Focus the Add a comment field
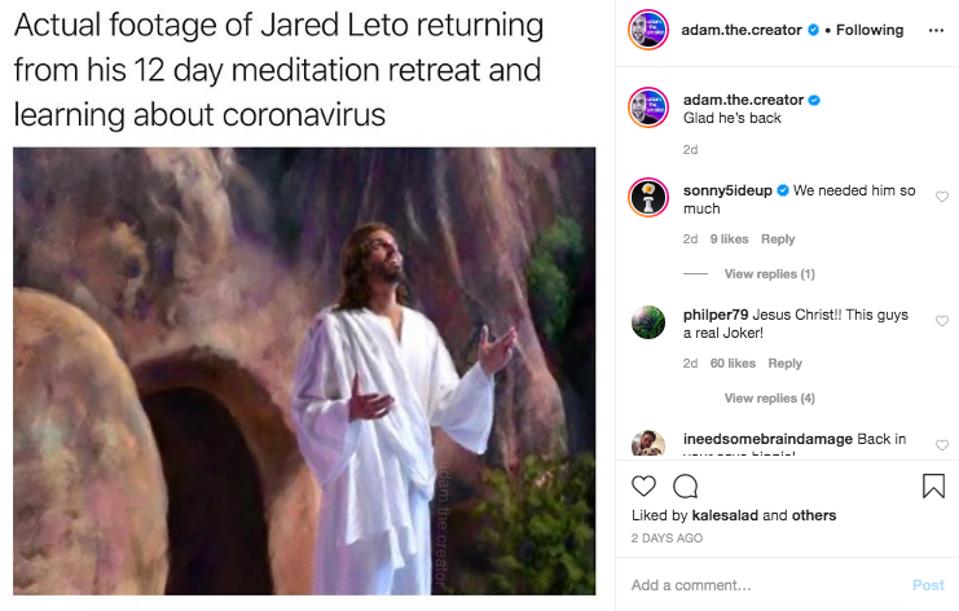The image size is (959, 611). 760,585
